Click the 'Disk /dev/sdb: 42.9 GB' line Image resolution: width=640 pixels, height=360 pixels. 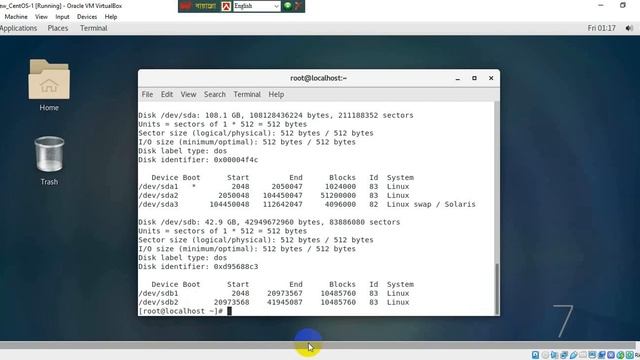pyautogui.click(x=269, y=222)
